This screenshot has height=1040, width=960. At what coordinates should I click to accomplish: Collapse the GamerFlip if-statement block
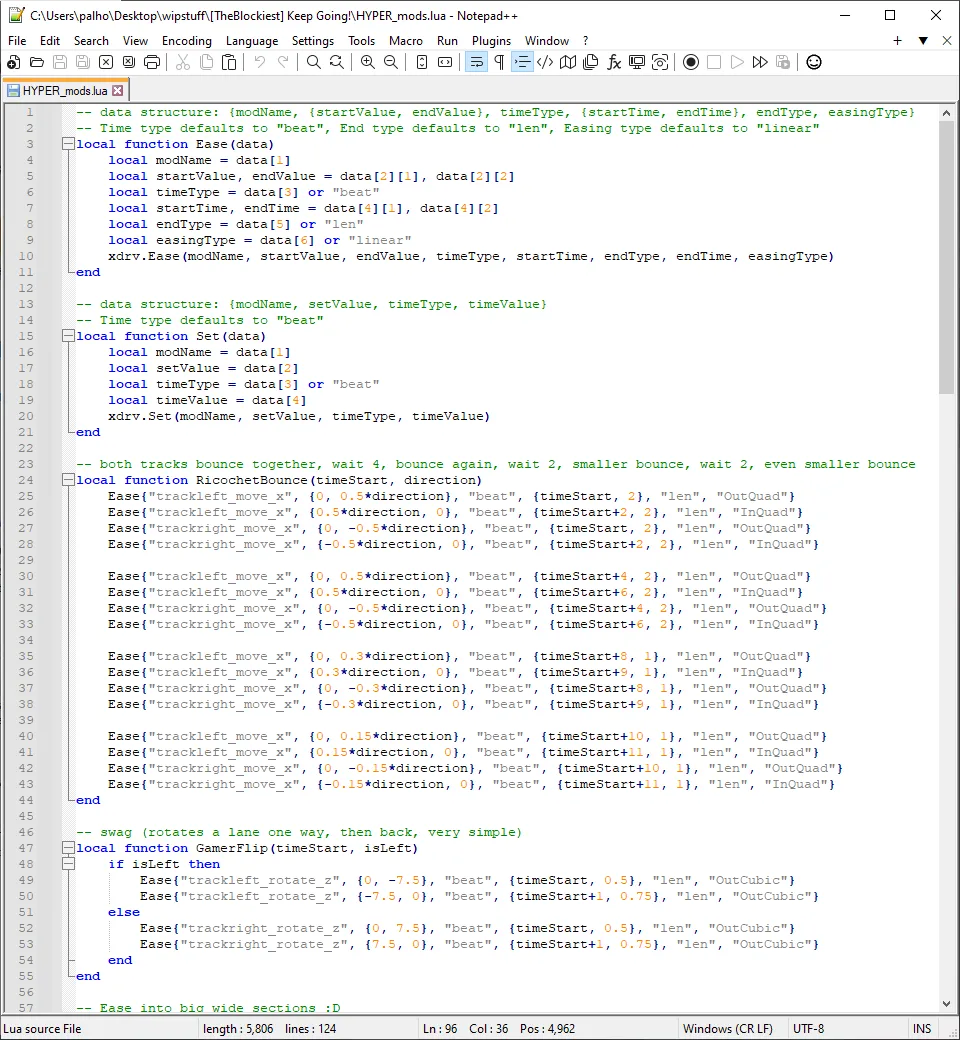coord(68,864)
